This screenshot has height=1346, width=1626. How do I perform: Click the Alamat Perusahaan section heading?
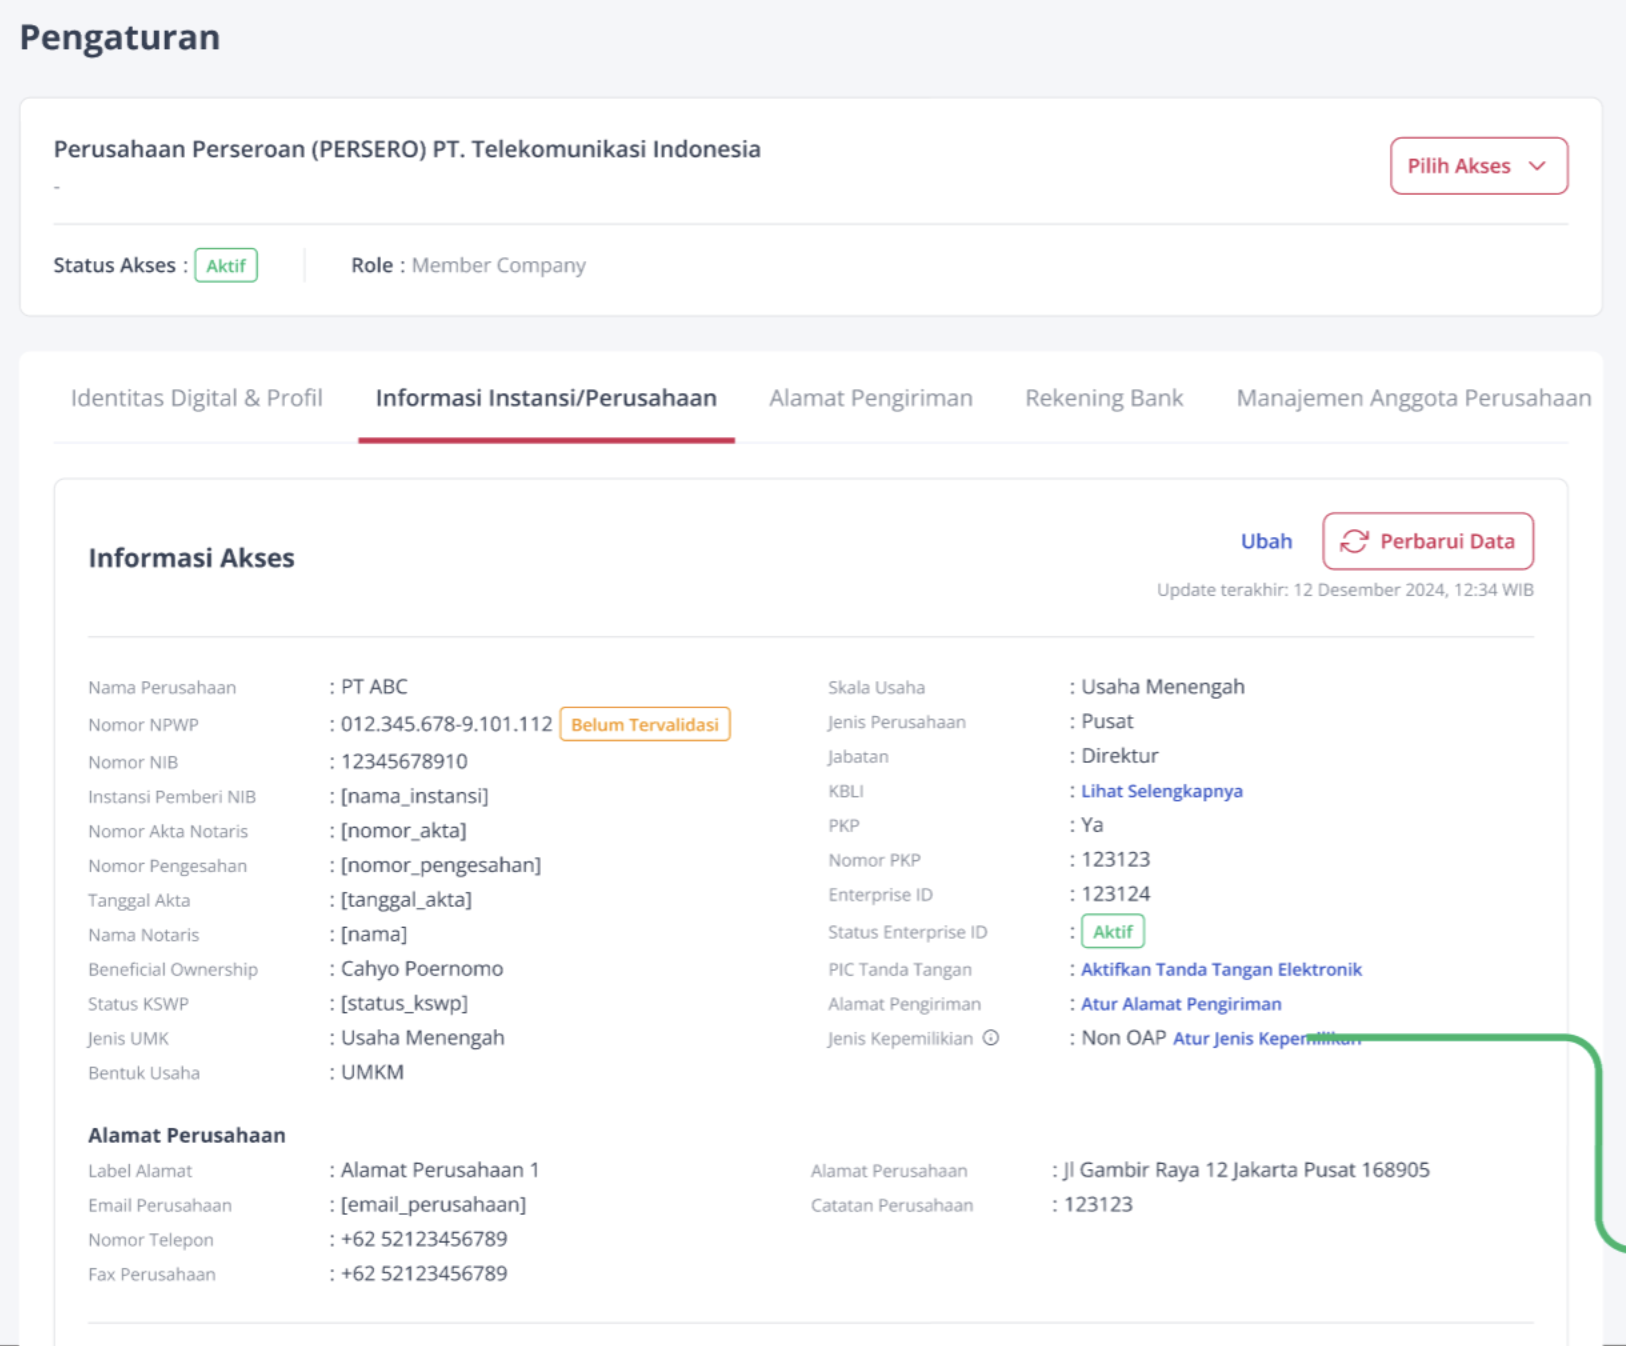(187, 1135)
